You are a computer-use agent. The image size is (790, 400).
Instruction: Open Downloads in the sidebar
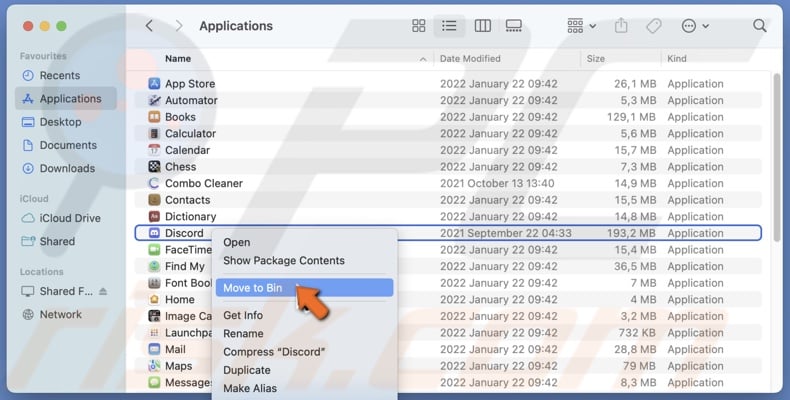67,168
